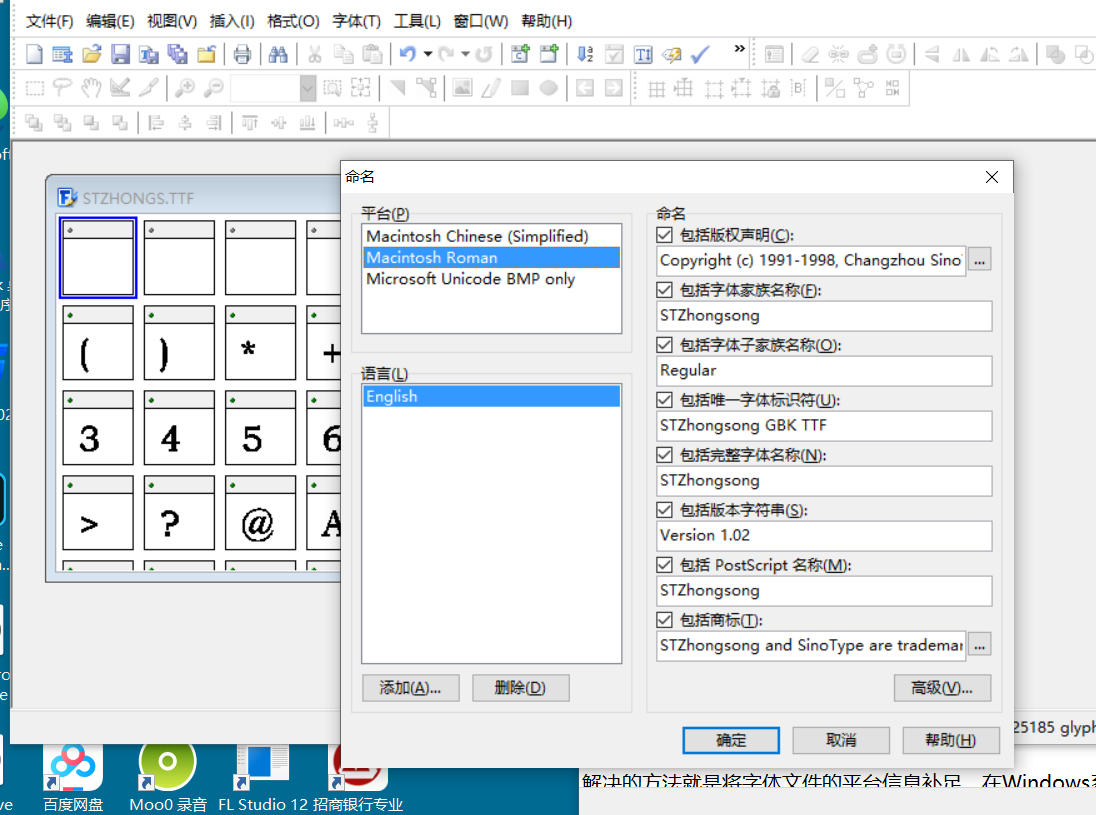Image resolution: width=1096 pixels, height=815 pixels.
Task: Click the font family name STZhongsong field
Action: (x=823, y=315)
